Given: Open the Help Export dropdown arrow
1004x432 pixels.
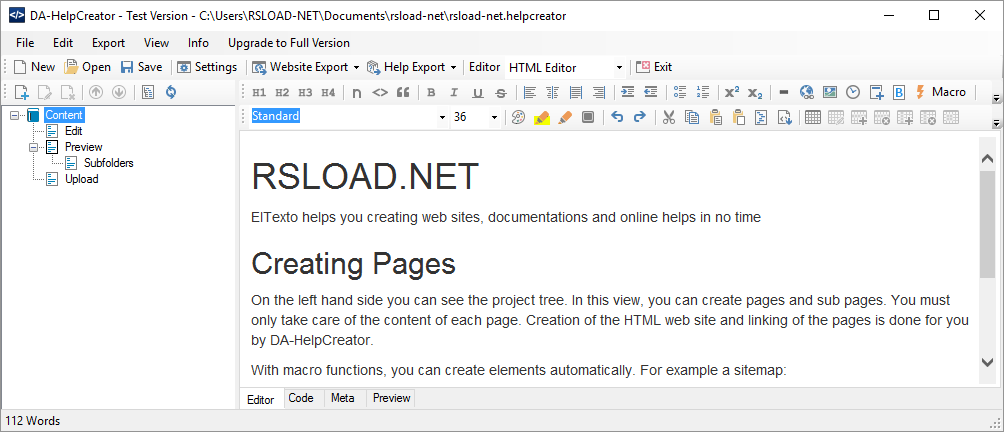Looking at the screenshot, I should point(453,67).
